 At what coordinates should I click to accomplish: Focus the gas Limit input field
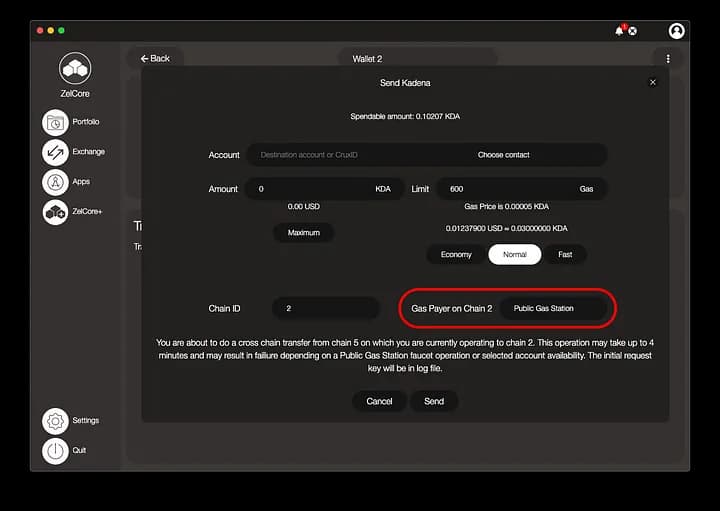pos(521,189)
